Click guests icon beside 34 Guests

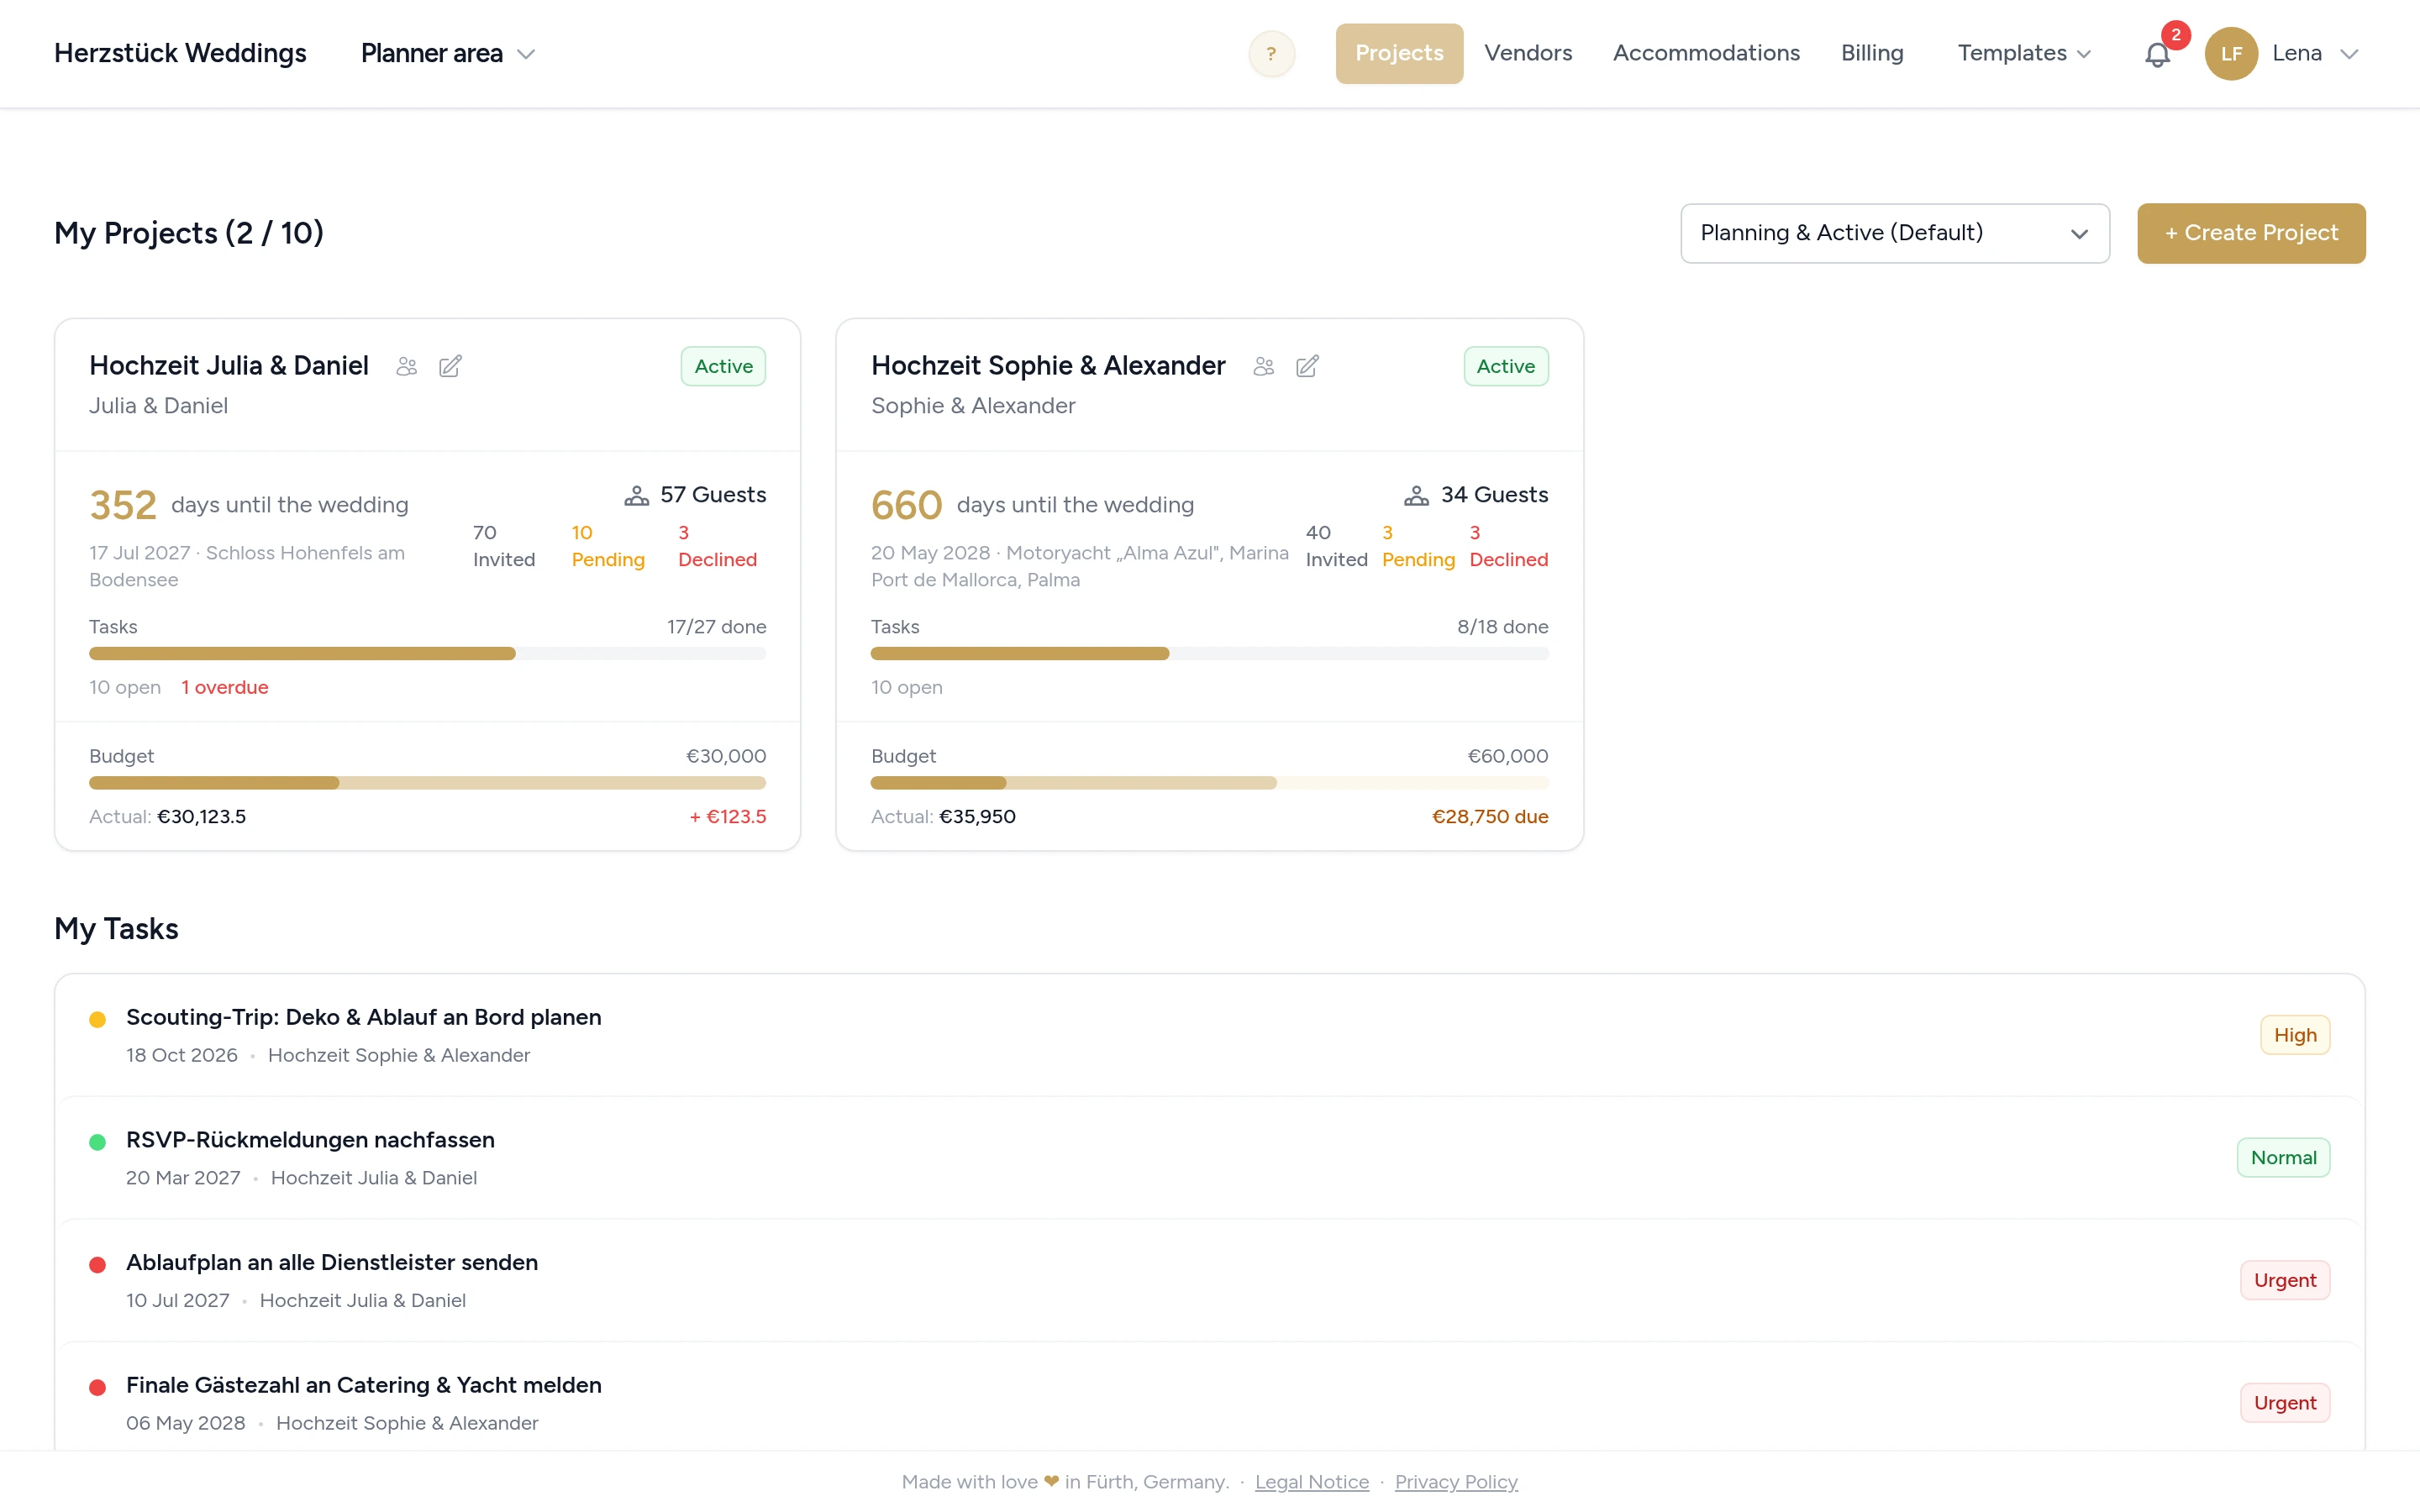1416,496
